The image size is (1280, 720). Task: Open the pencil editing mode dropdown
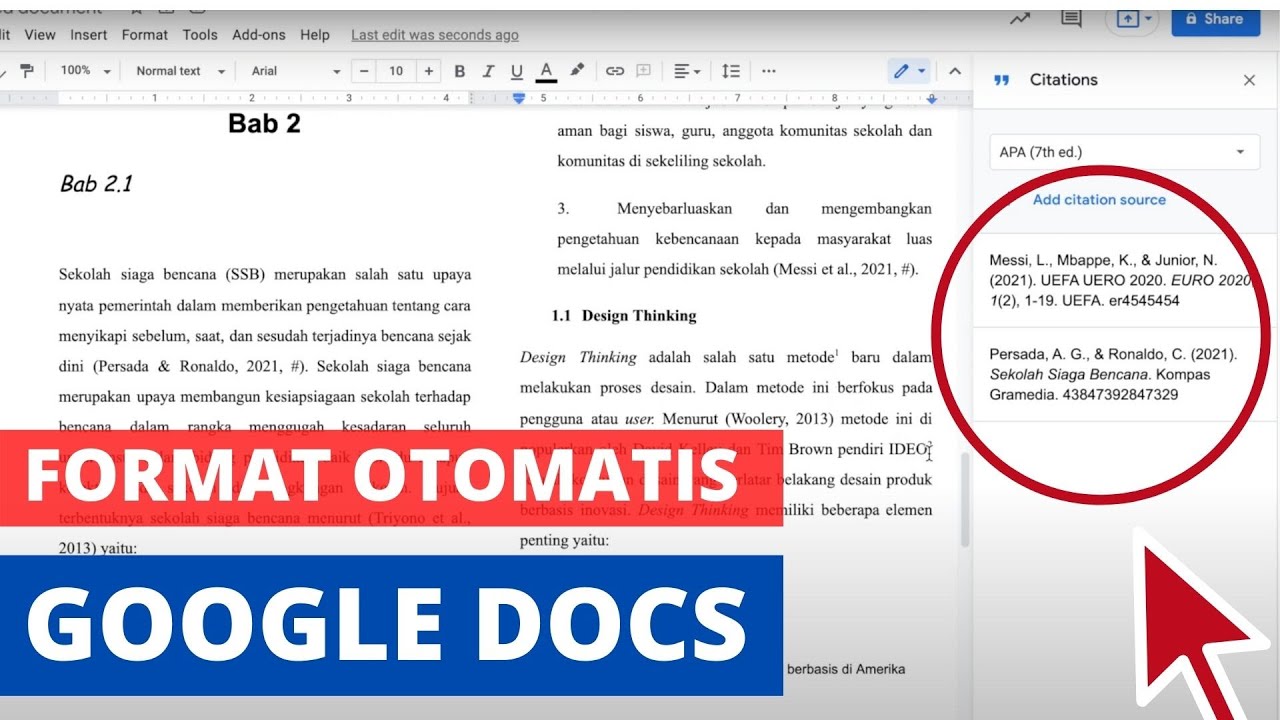(910, 71)
